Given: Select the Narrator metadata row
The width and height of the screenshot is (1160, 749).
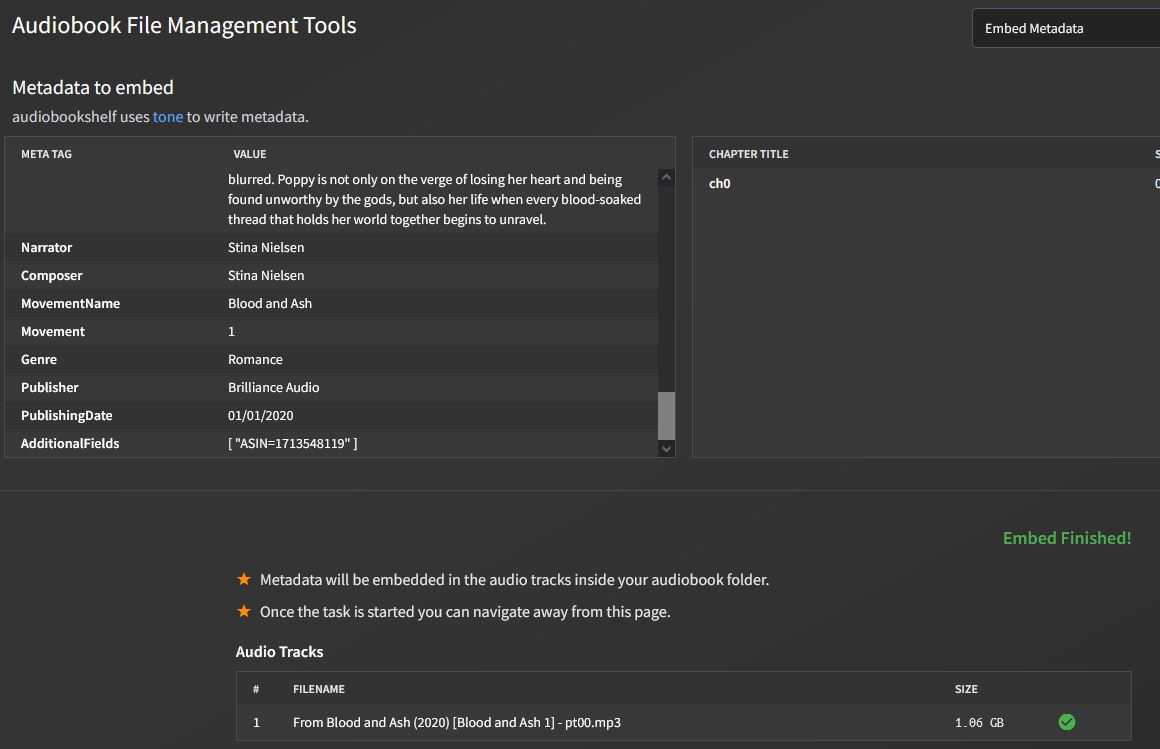Looking at the screenshot, I should tap(300, 247).
